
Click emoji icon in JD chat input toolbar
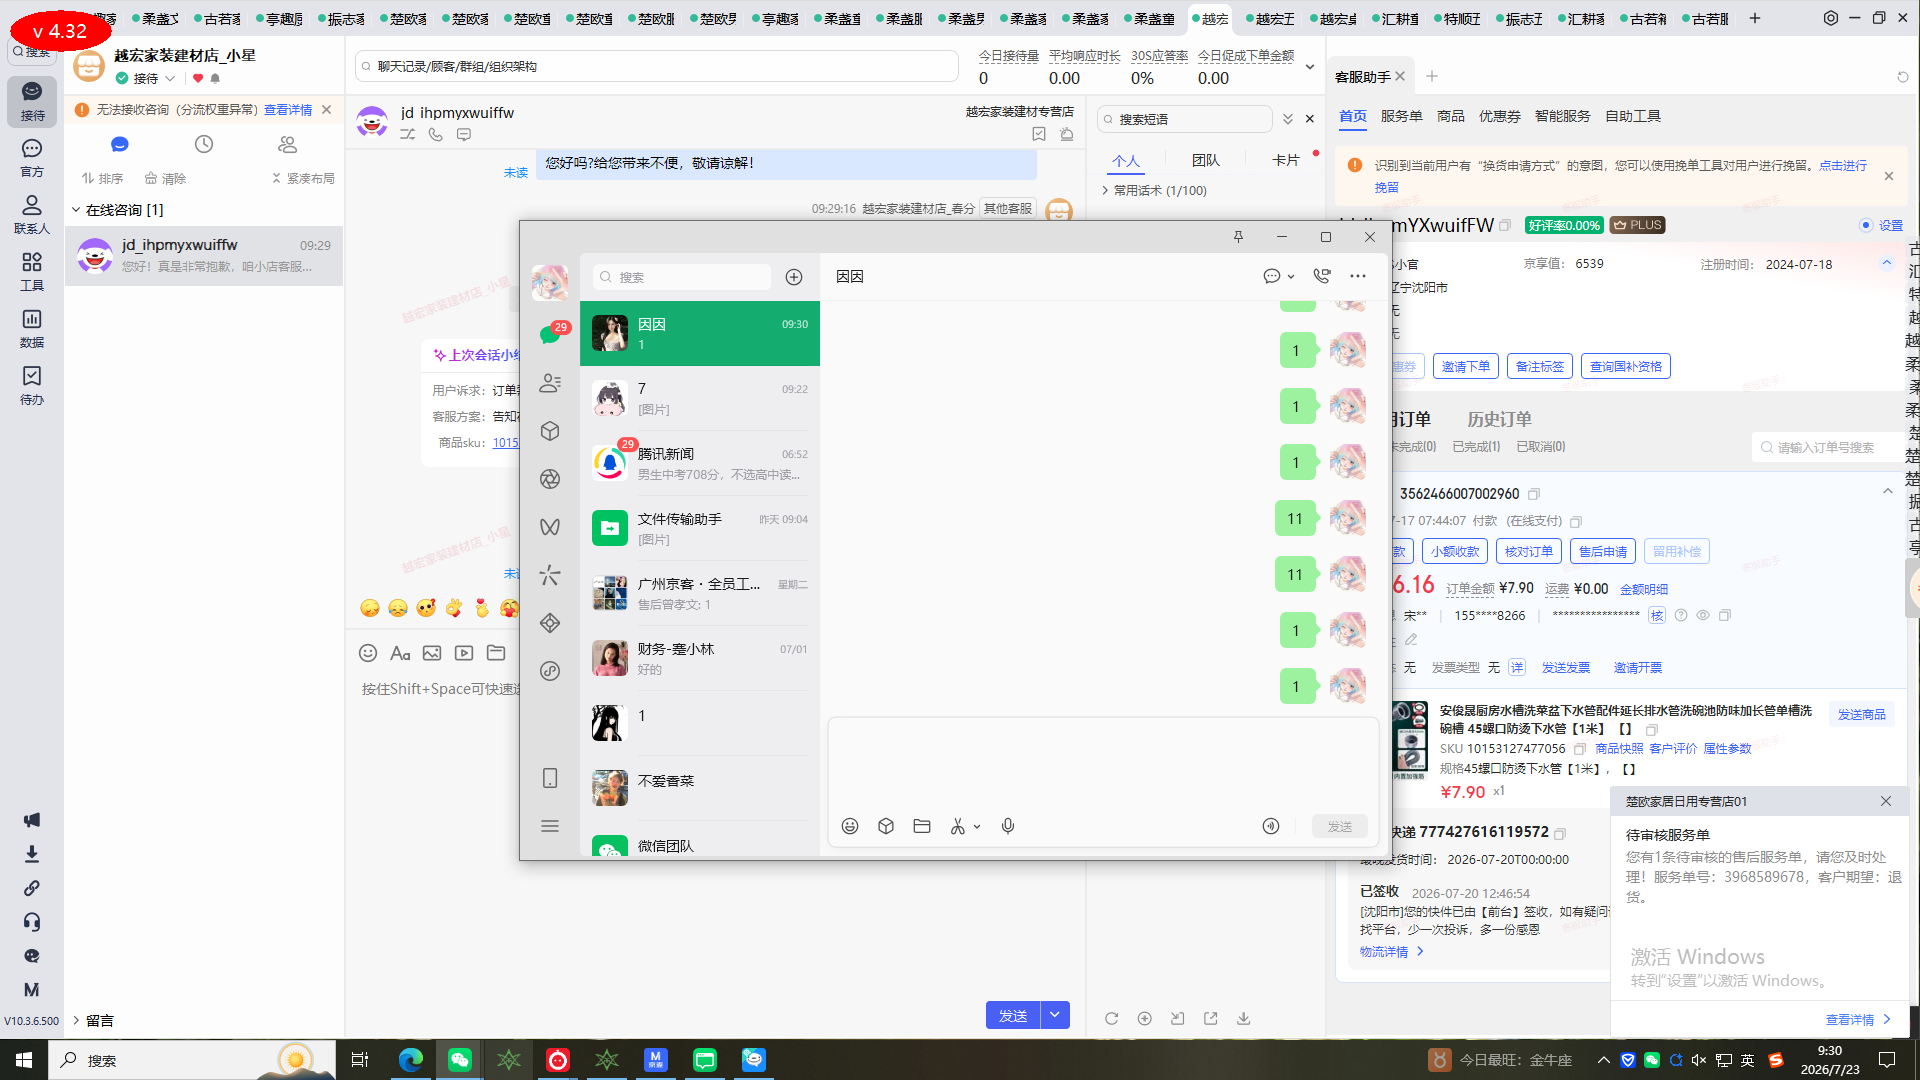point(368,653)
